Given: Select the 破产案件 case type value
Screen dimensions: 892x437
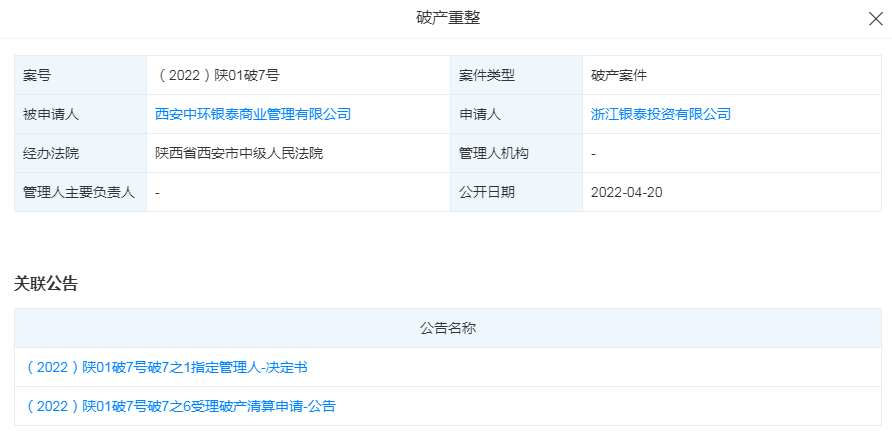Looking at the screenshot, I should coord(620,75).
